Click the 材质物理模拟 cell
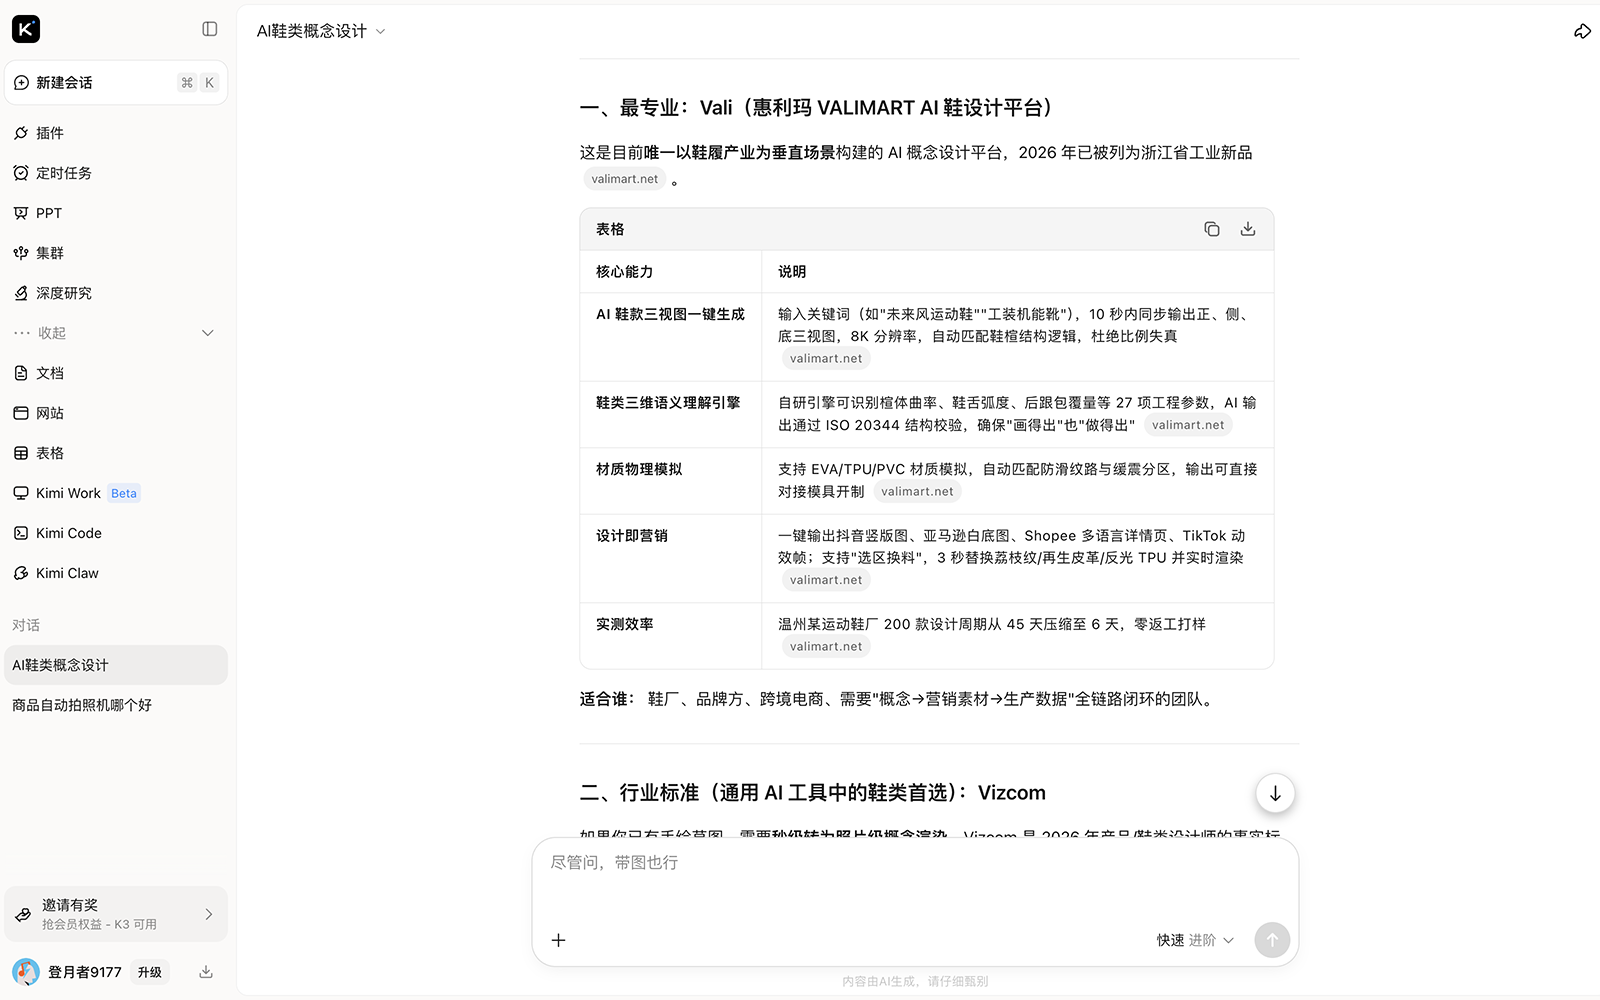 click(x=671, y=481)
